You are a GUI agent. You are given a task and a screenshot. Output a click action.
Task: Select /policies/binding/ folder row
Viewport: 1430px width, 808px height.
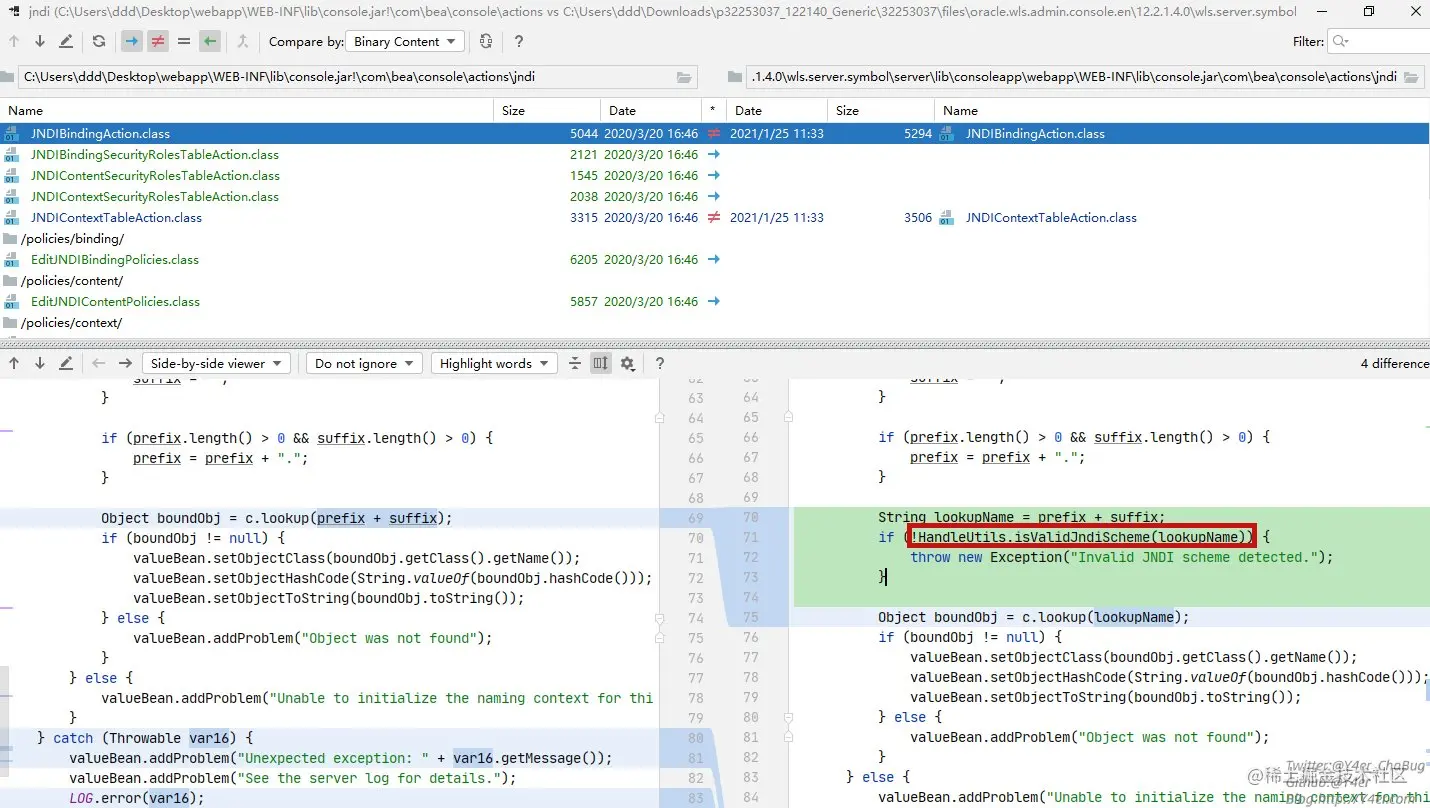[72, 239]
